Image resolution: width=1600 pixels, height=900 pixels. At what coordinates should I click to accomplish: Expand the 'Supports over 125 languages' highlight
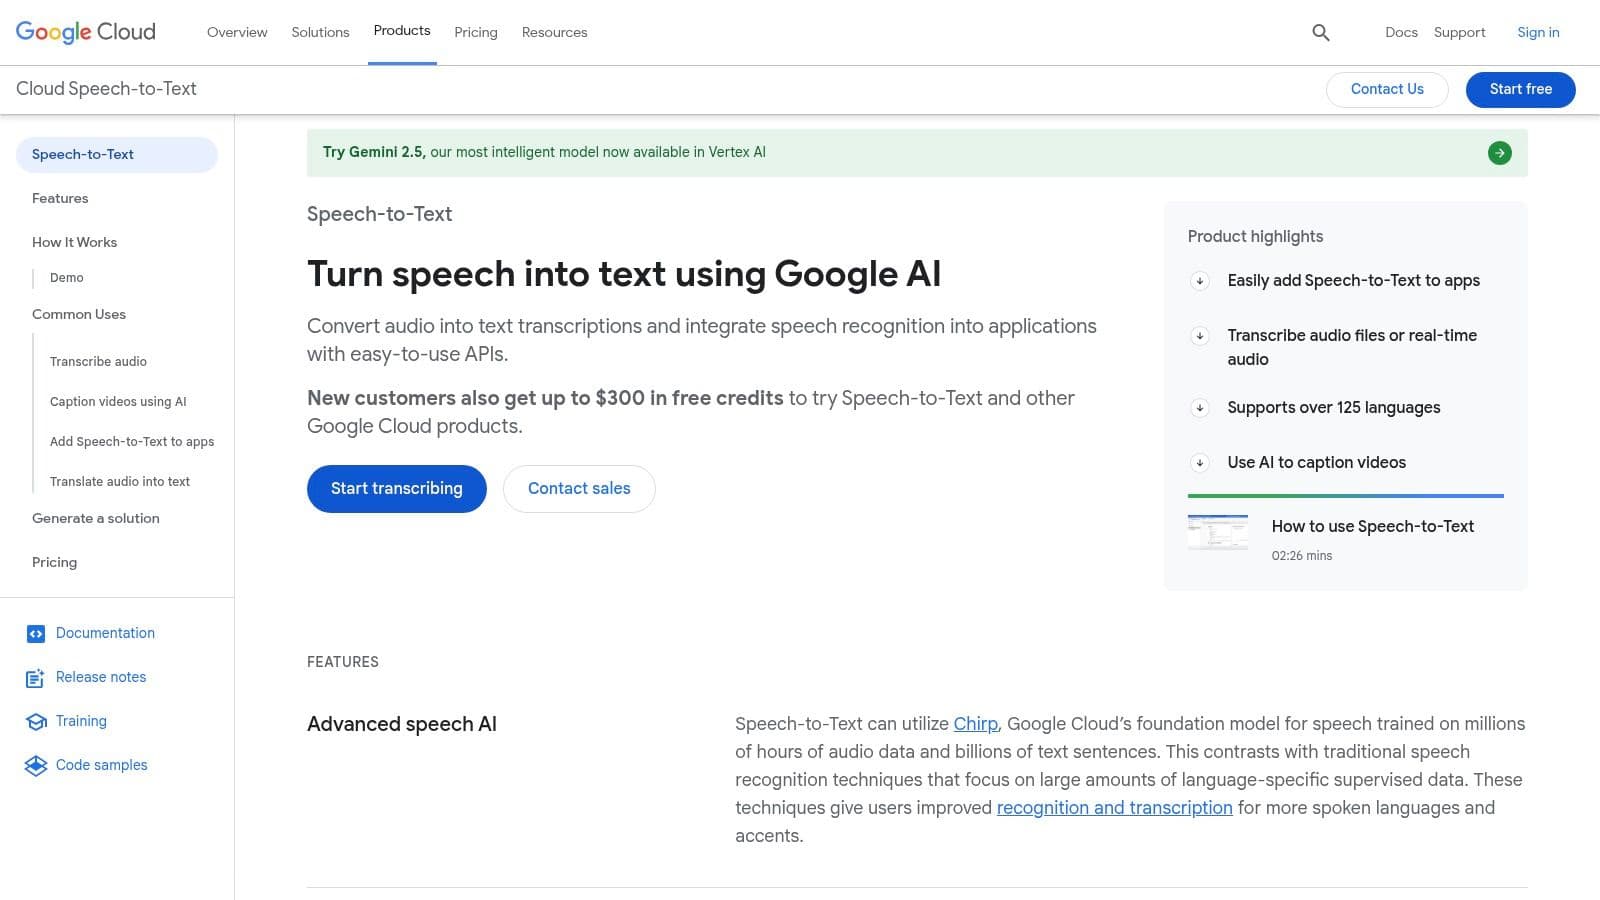(x=1200, y=408)
